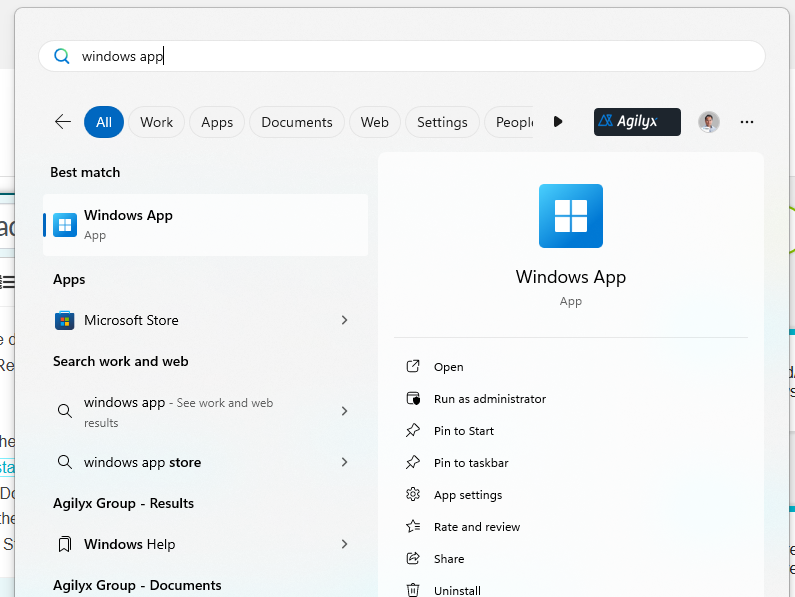This screenshot has height=597, width=795.
Task: Expand the 'windows app store' suggestion chevron
Action: tap(344, 462)
